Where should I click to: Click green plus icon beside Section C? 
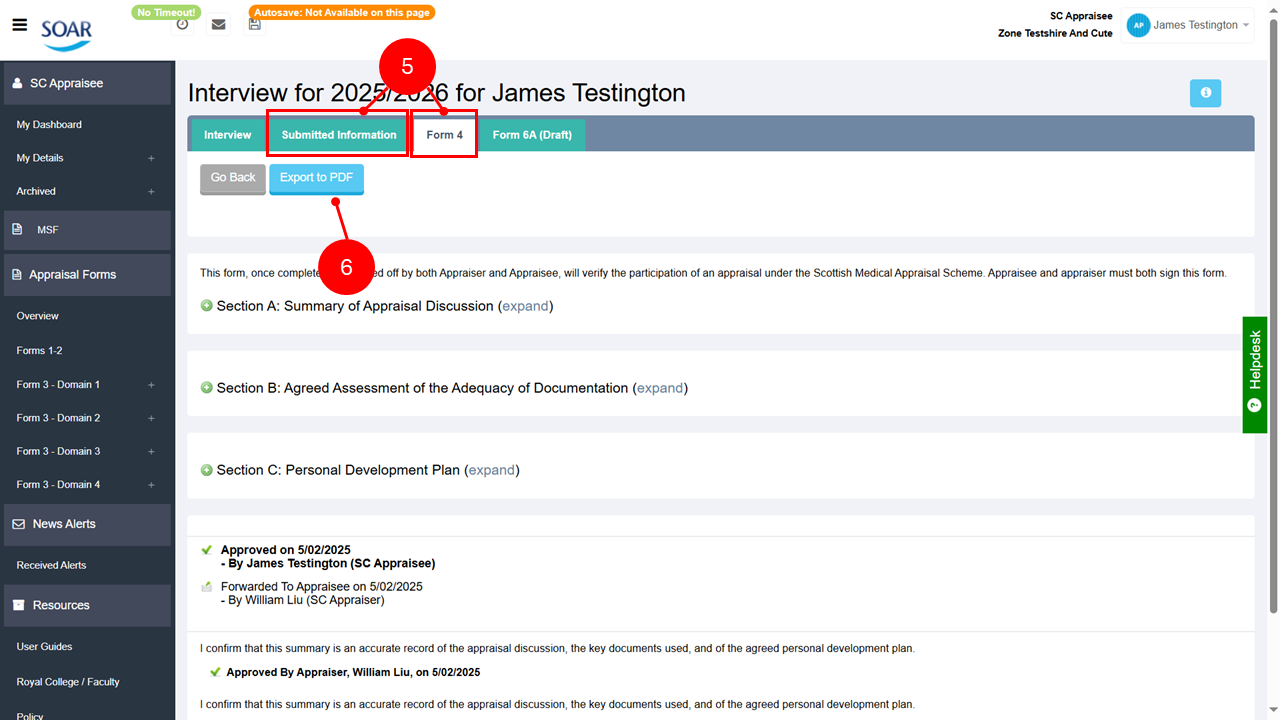[x=207, y=470]
